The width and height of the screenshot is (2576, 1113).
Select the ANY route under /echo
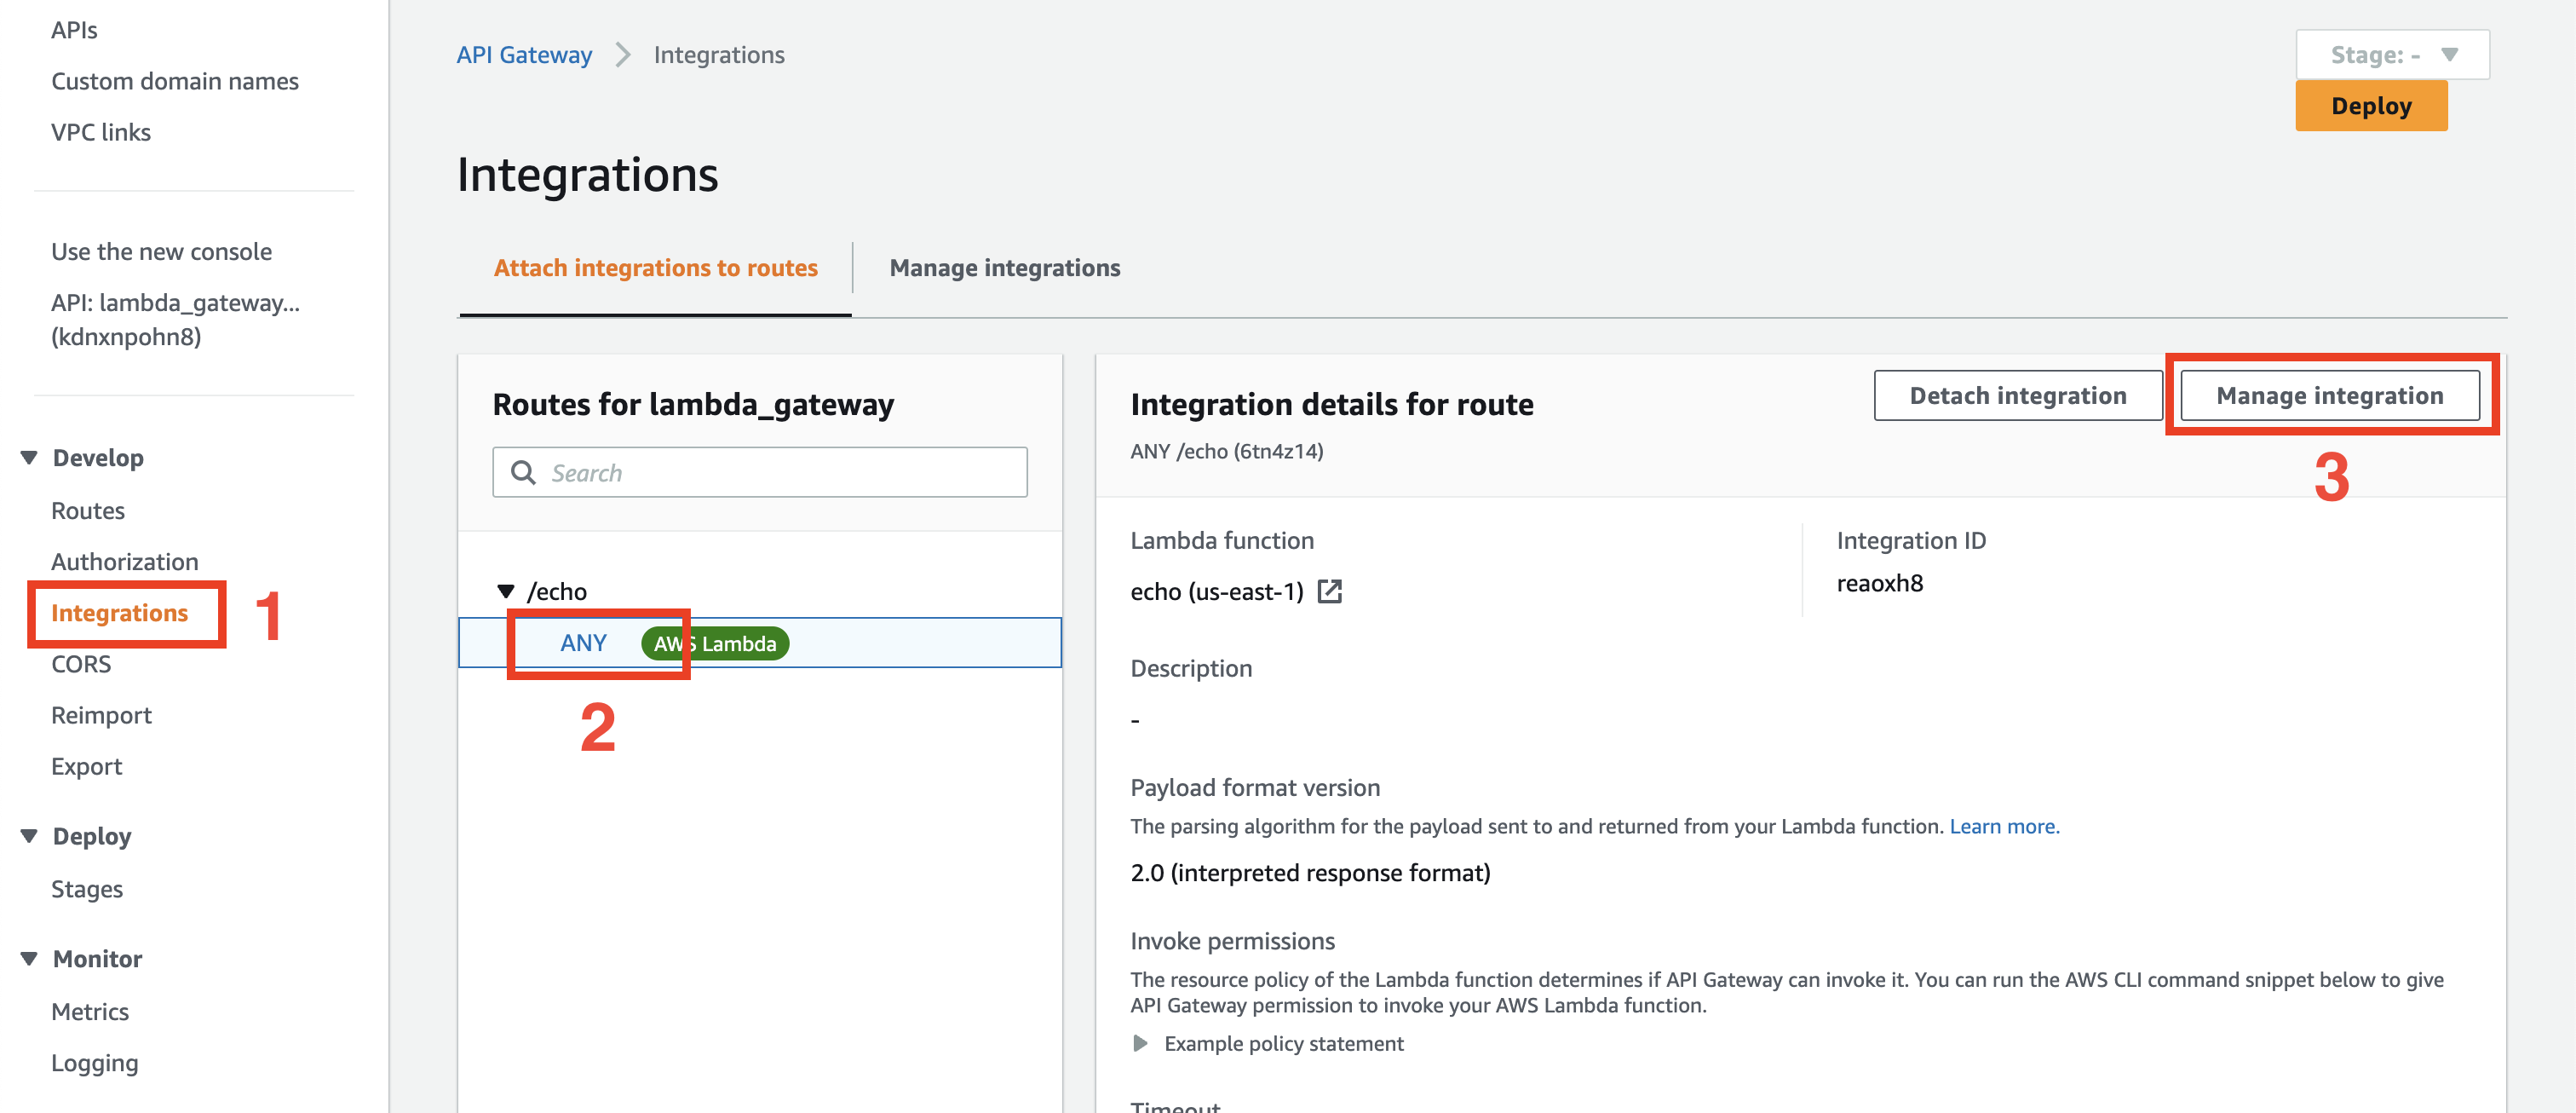coord(584,643)
